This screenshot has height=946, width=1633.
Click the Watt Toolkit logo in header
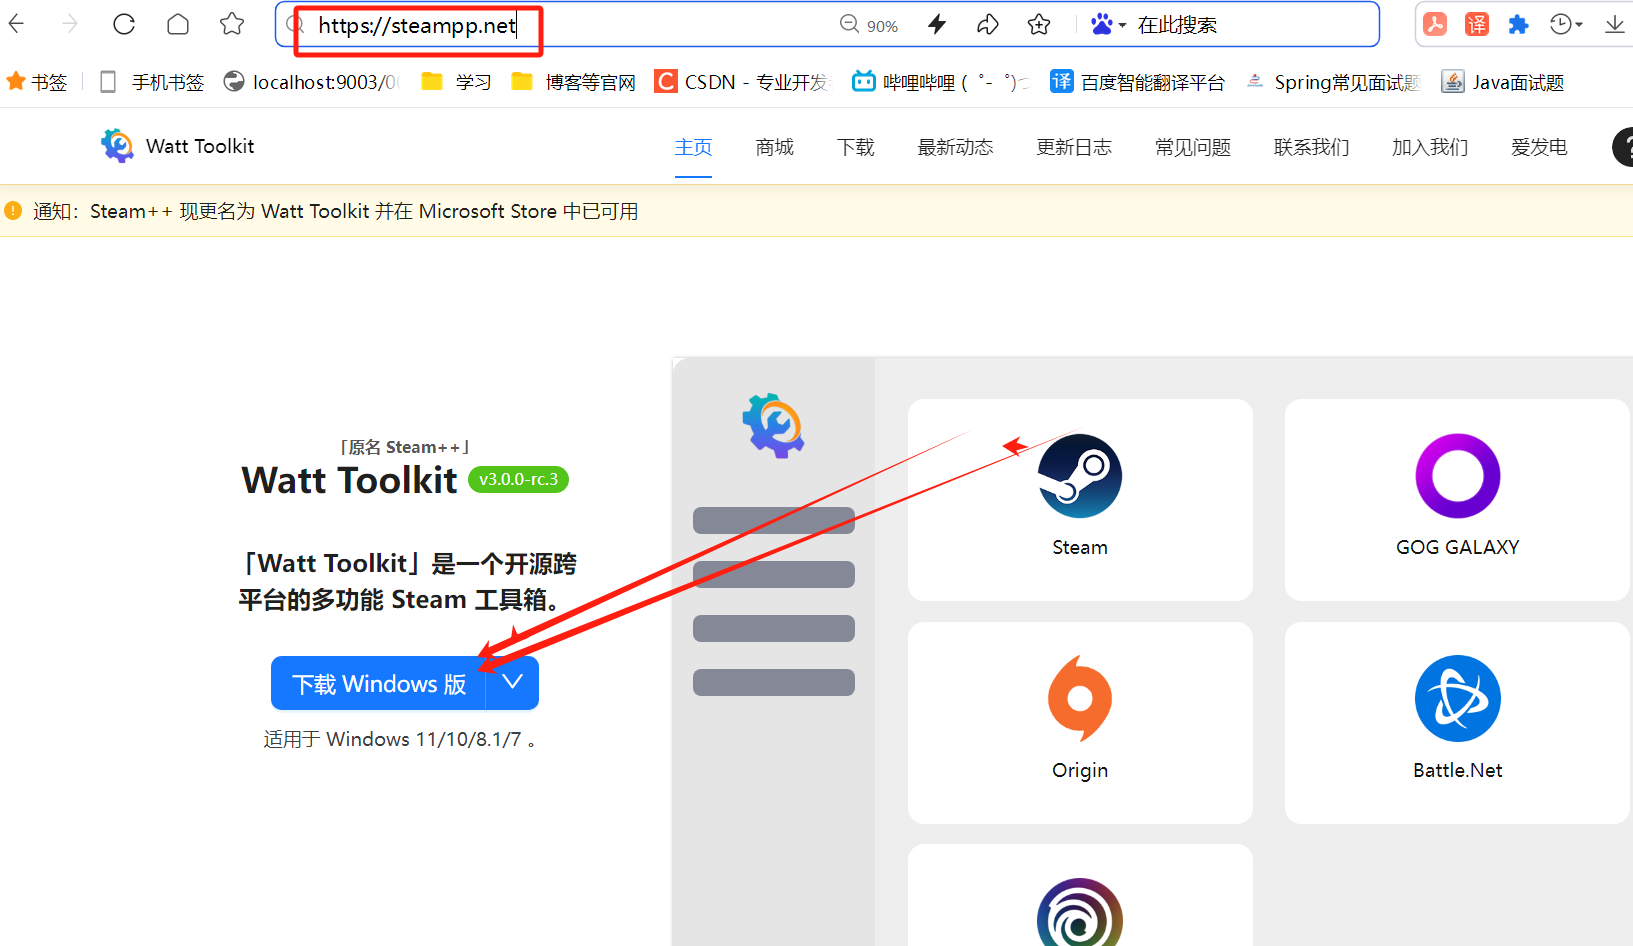(x=177, y=146)
